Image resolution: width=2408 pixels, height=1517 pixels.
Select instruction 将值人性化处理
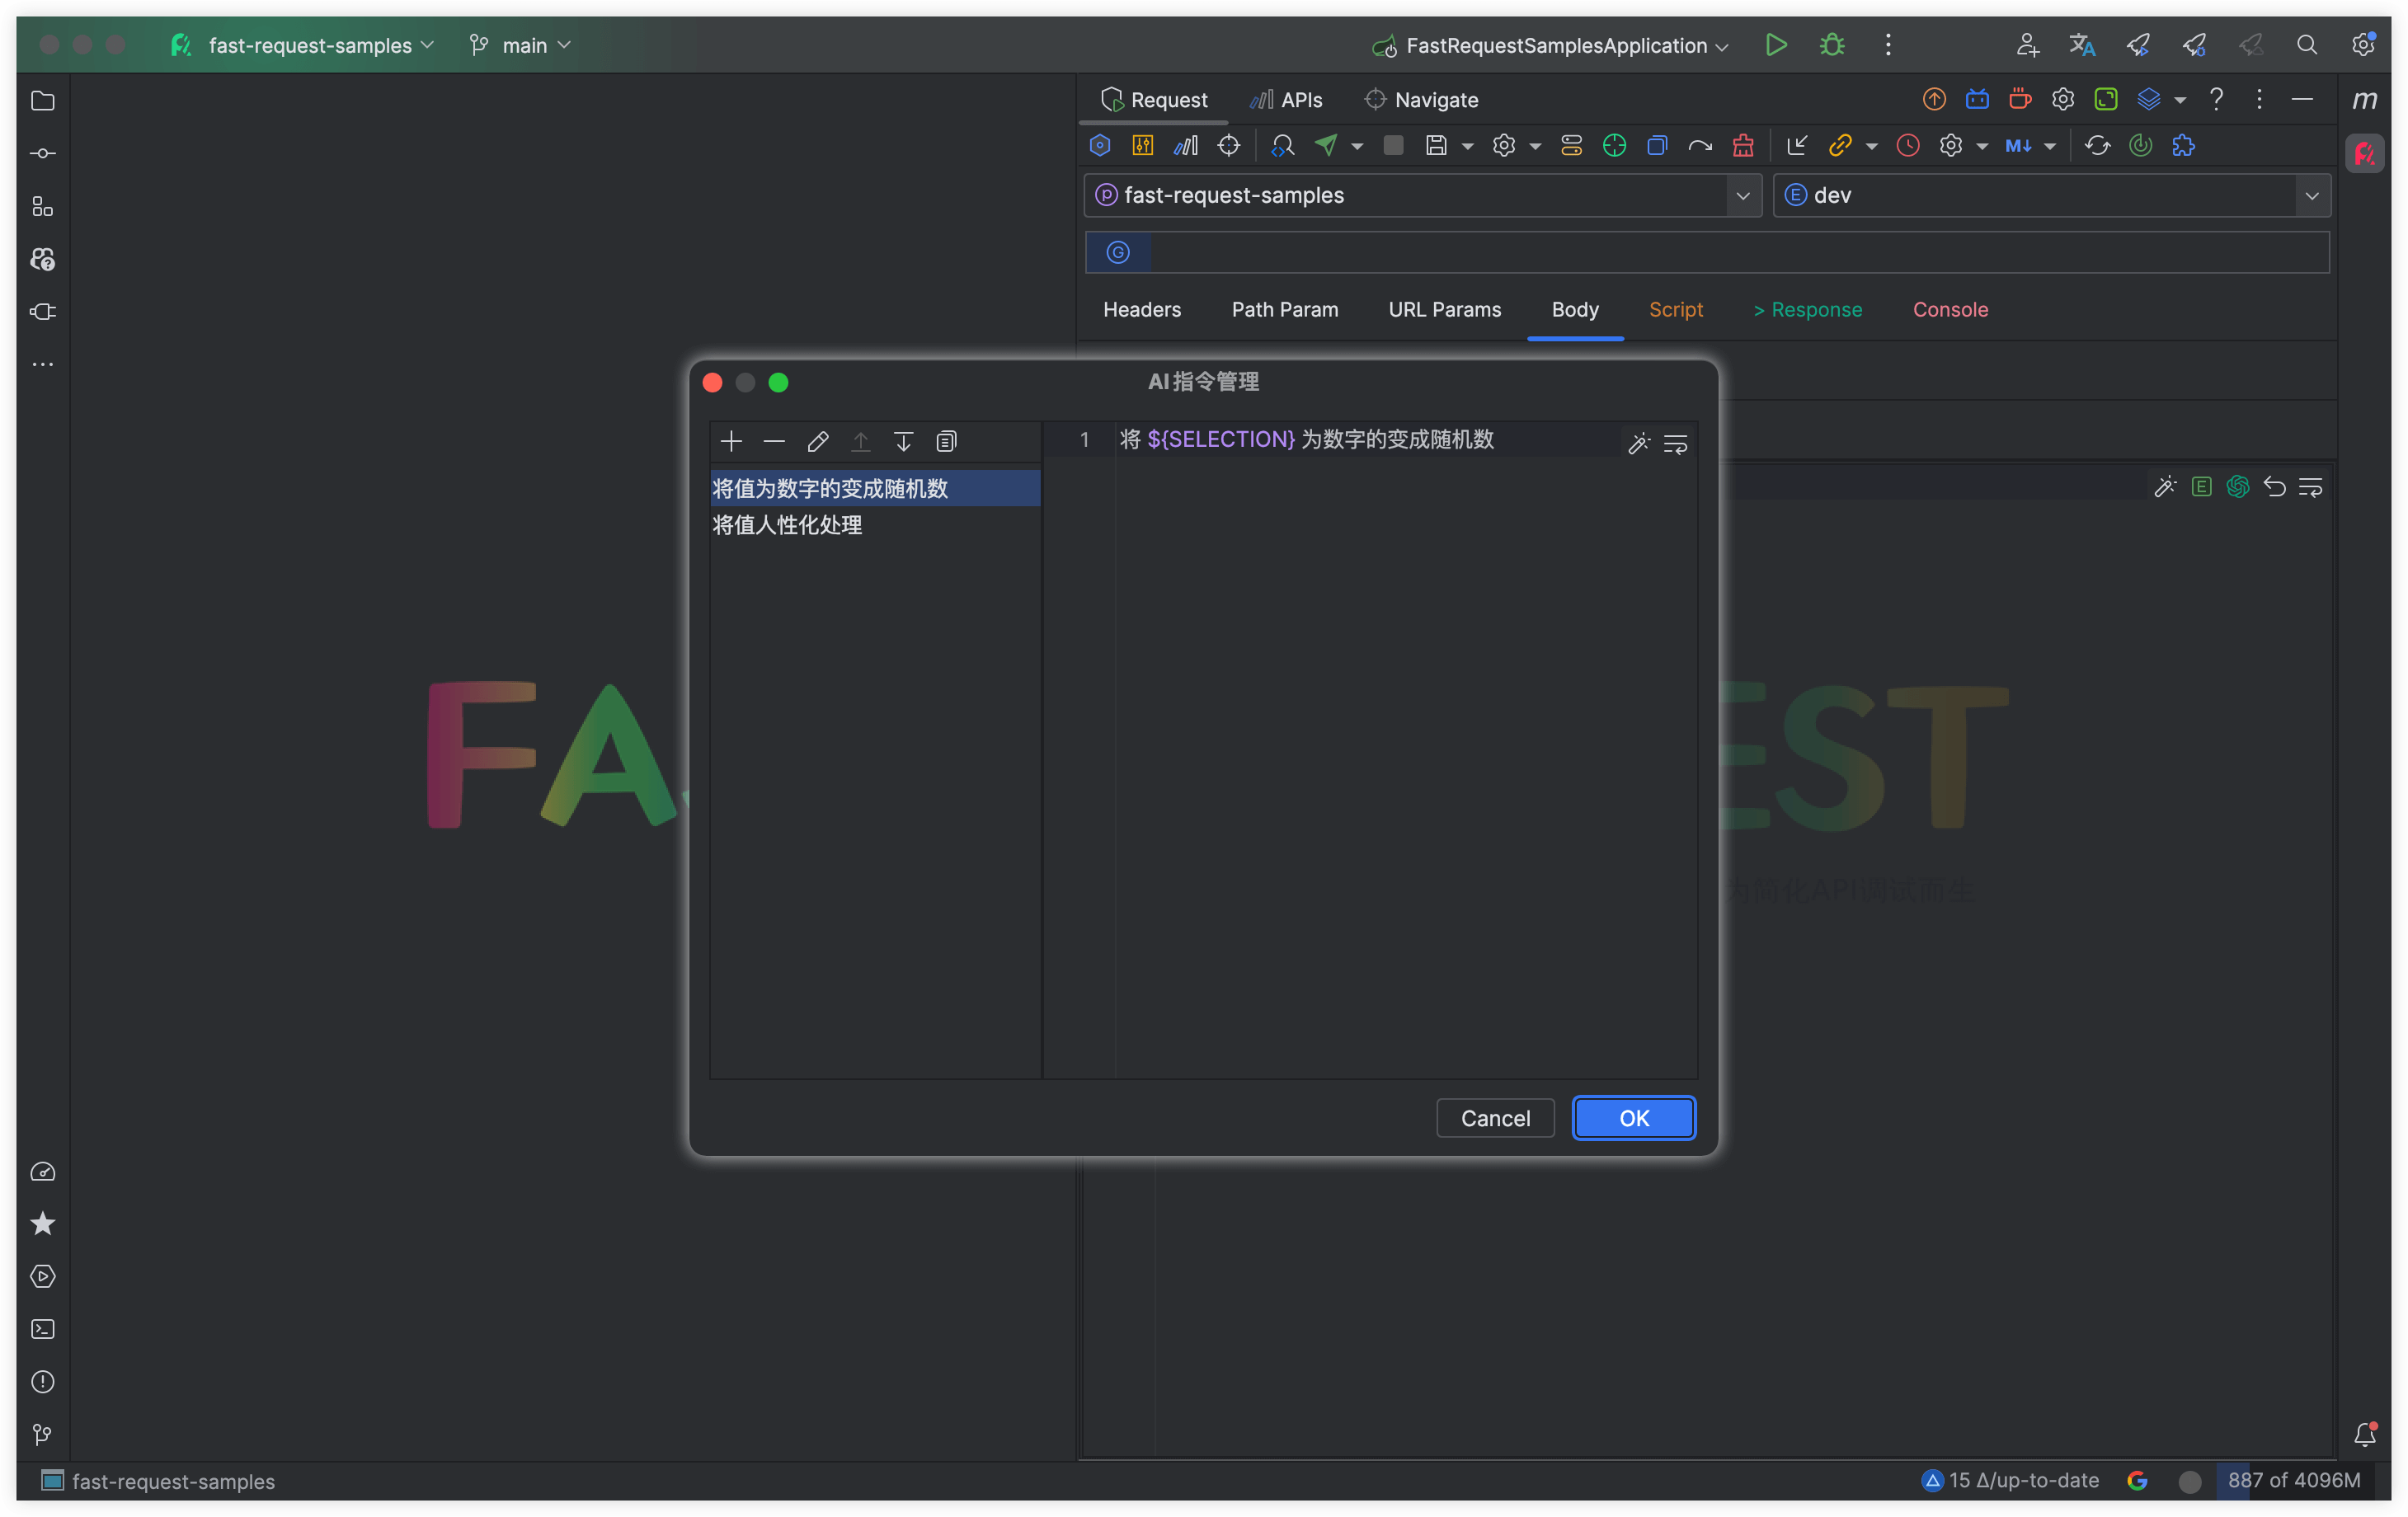coord(787,525)
